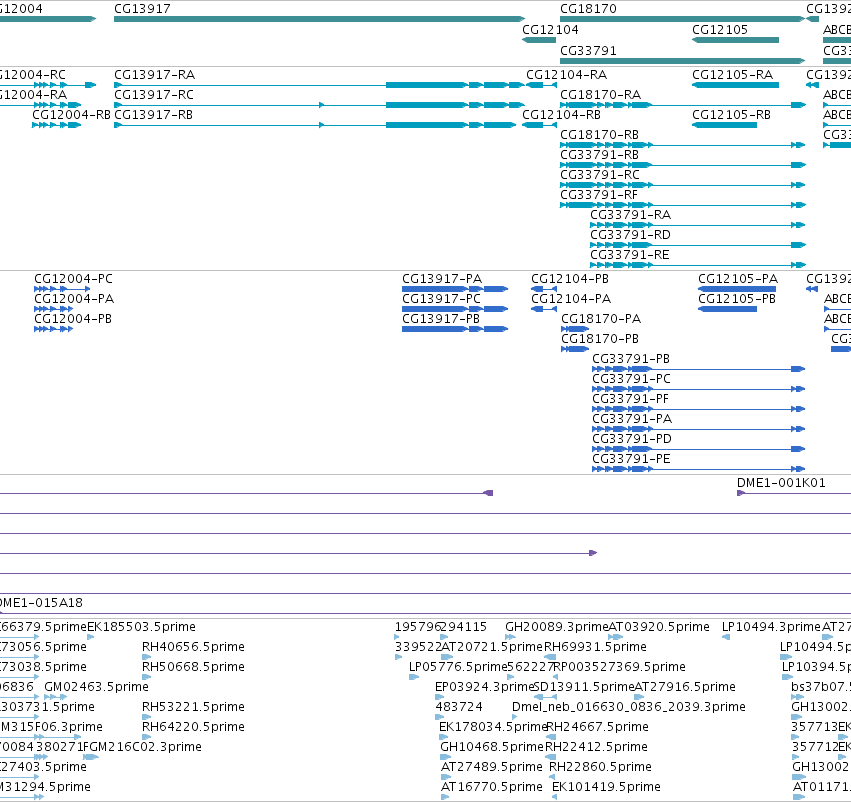Click protein label CG13917-PC
This screenshot has width=851, height=802.
(x=442, y=299)
